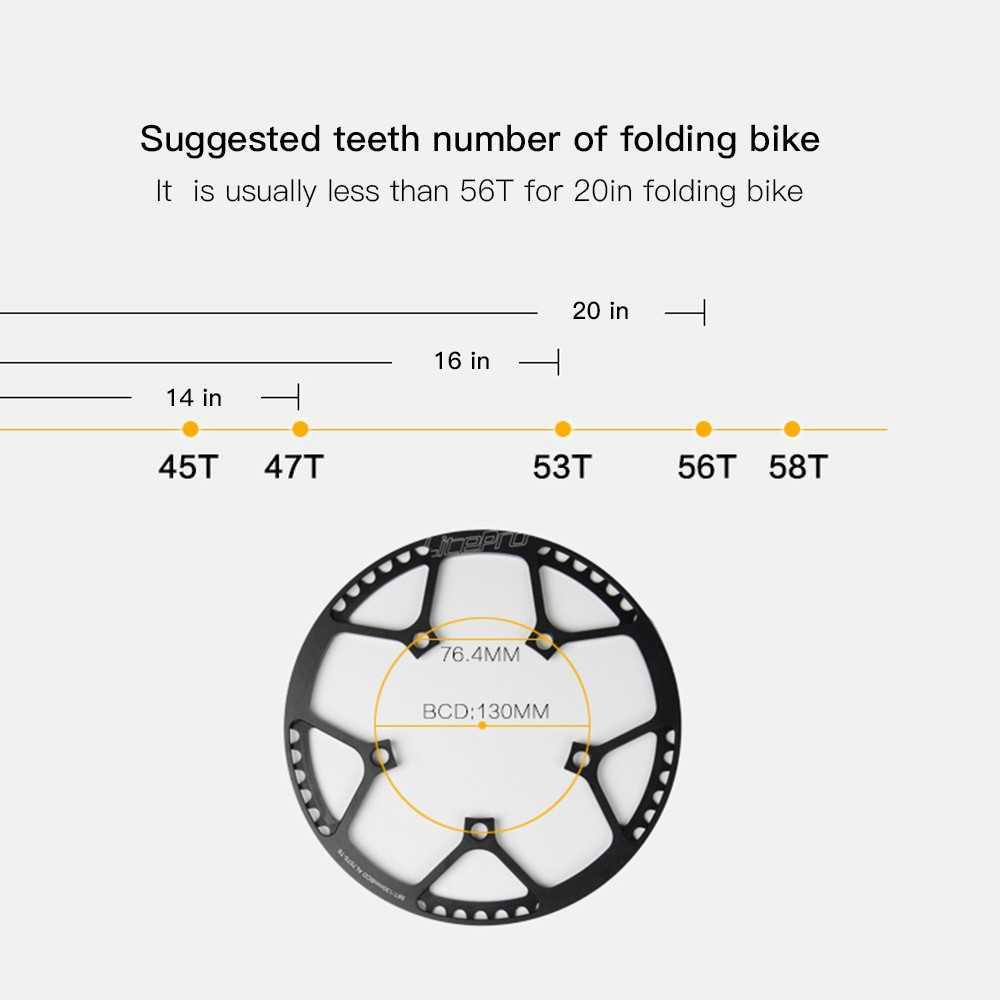
Task: Click the 53T teeth label
Action: (562, 467)
